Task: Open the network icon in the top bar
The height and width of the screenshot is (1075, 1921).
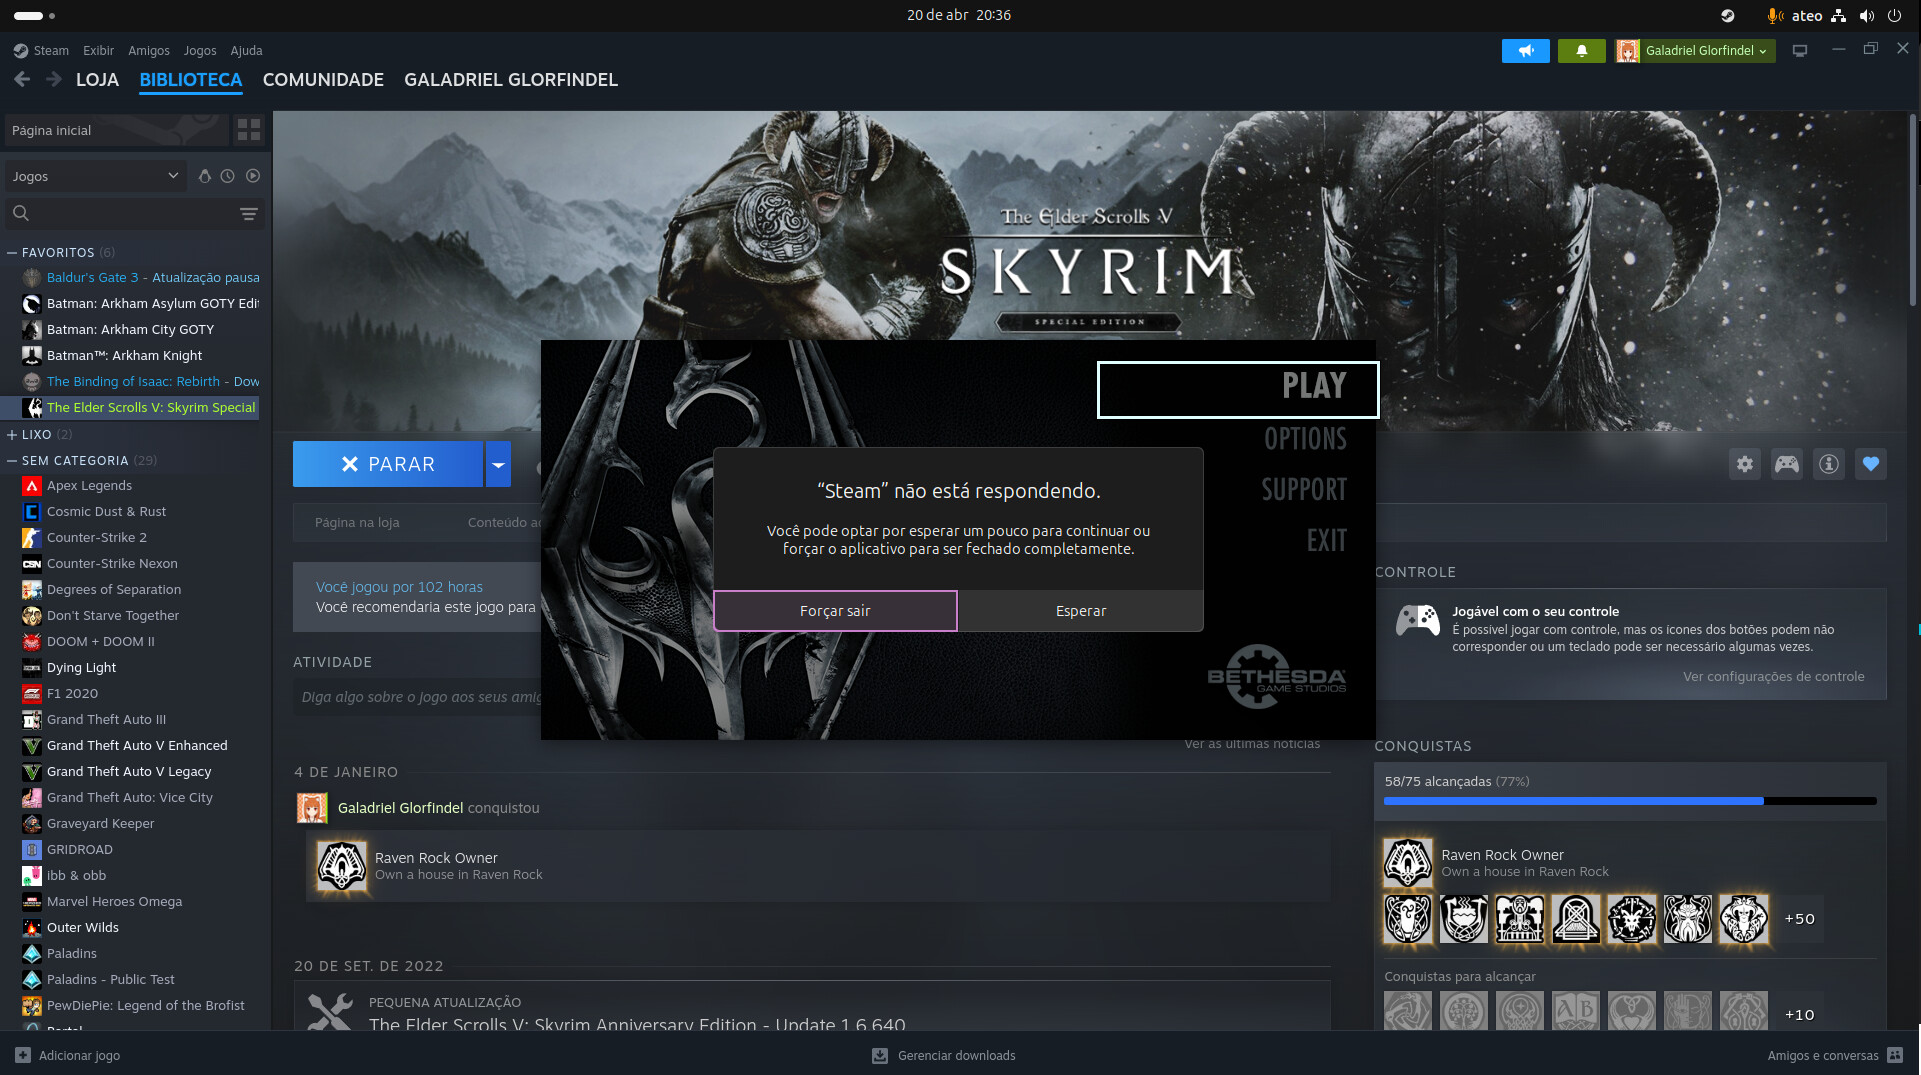Action: [x=1838, y=16]
